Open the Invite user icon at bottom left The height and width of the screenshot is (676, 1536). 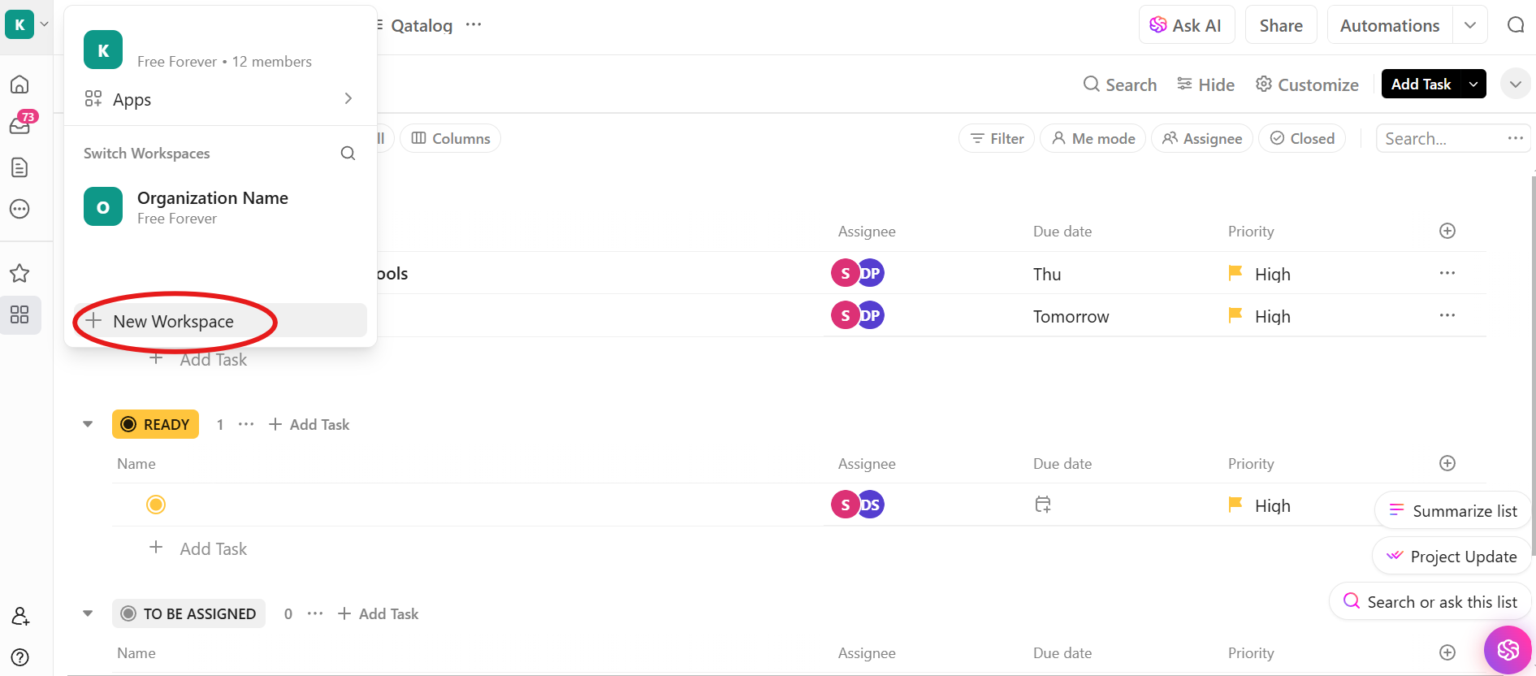tap(20, 616)
